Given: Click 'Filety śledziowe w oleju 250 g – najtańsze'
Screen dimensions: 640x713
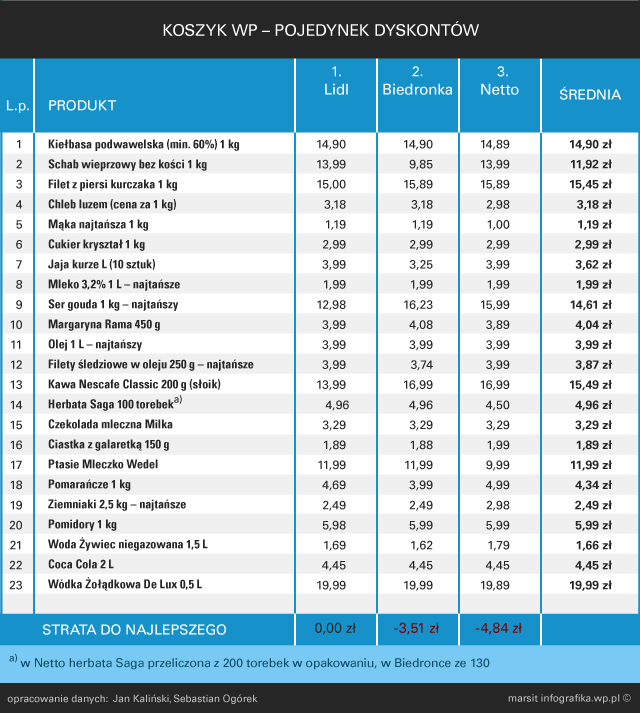Looking at the screenshot, I should [x=151, y=364].
